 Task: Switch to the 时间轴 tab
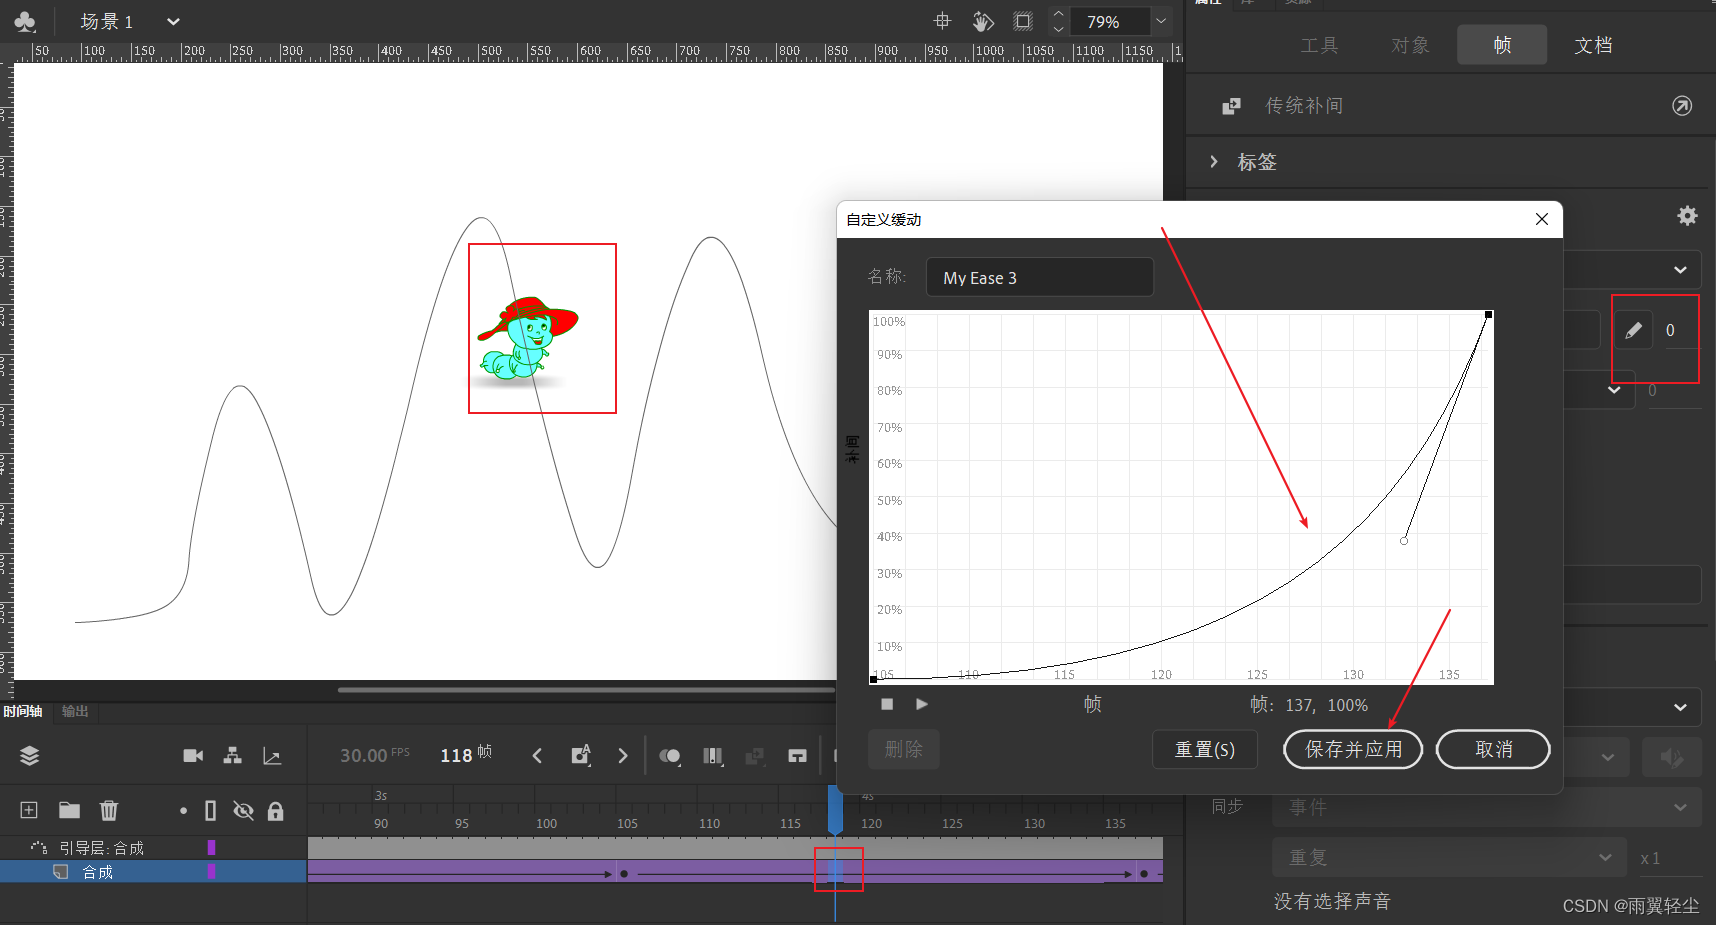(22, 711)
